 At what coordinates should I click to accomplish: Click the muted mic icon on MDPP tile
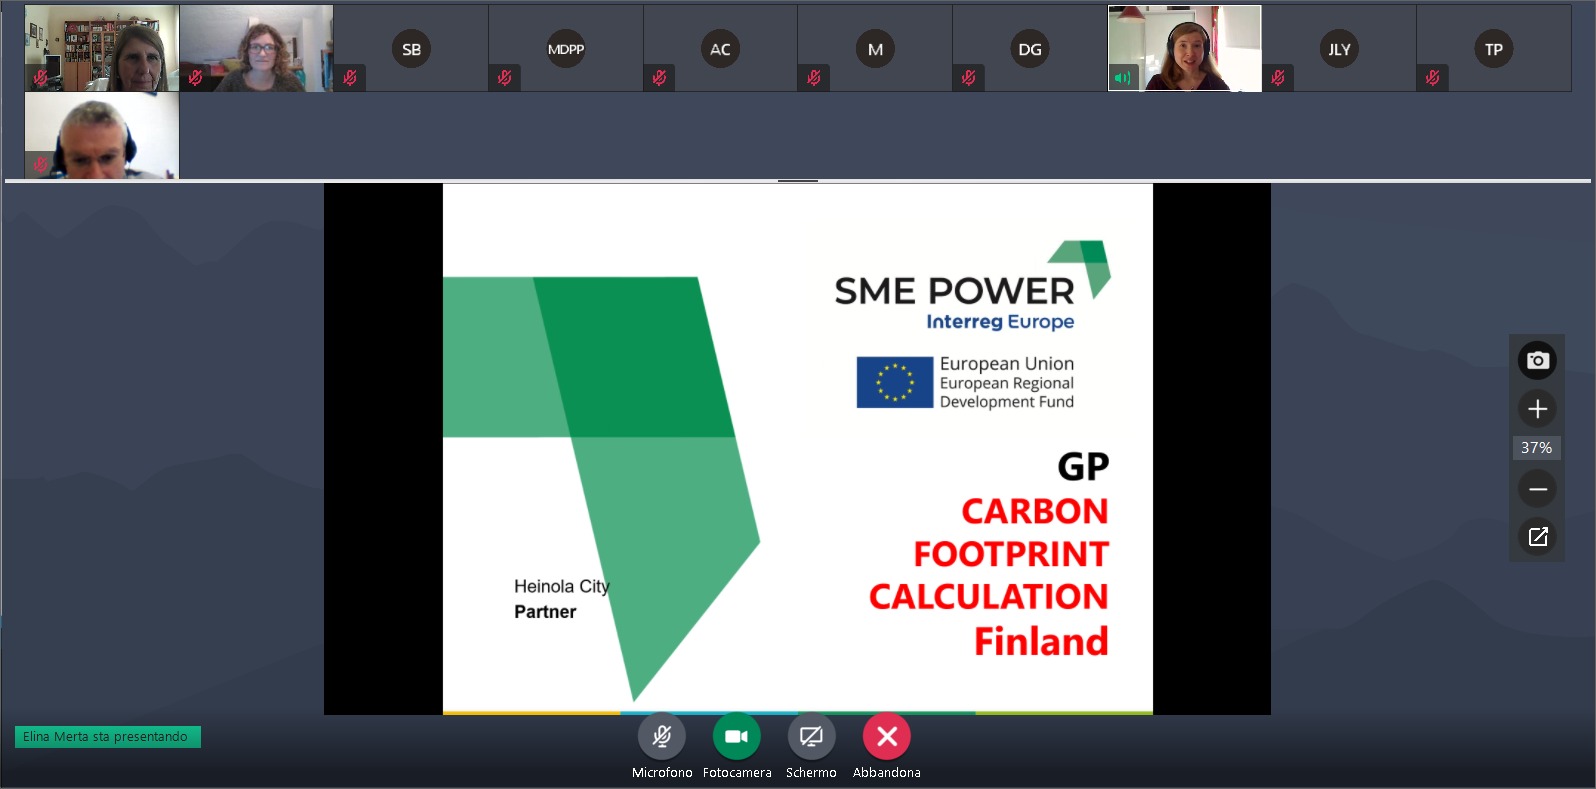coord(505,78)
